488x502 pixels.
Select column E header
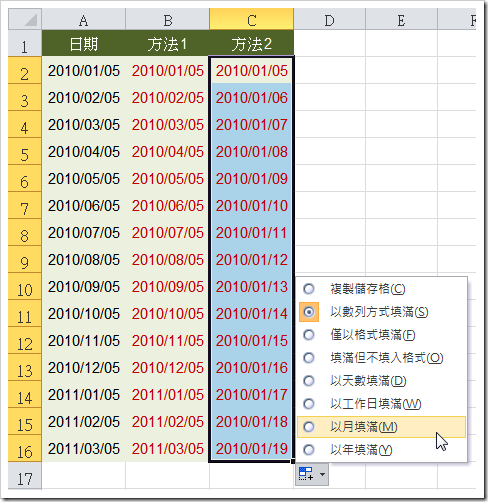(x=401, y=19)
